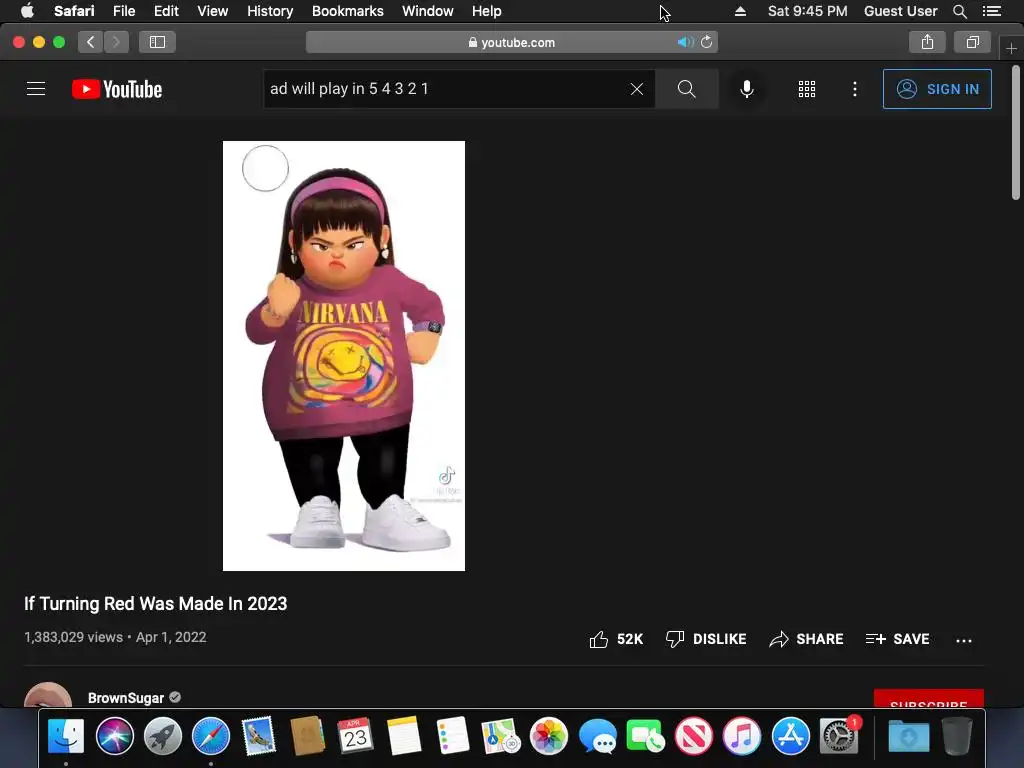This screenshot has width=1024, height=768.
Task: Open the YouTube hamburger guide menu
Action: (x=36, y=89)
